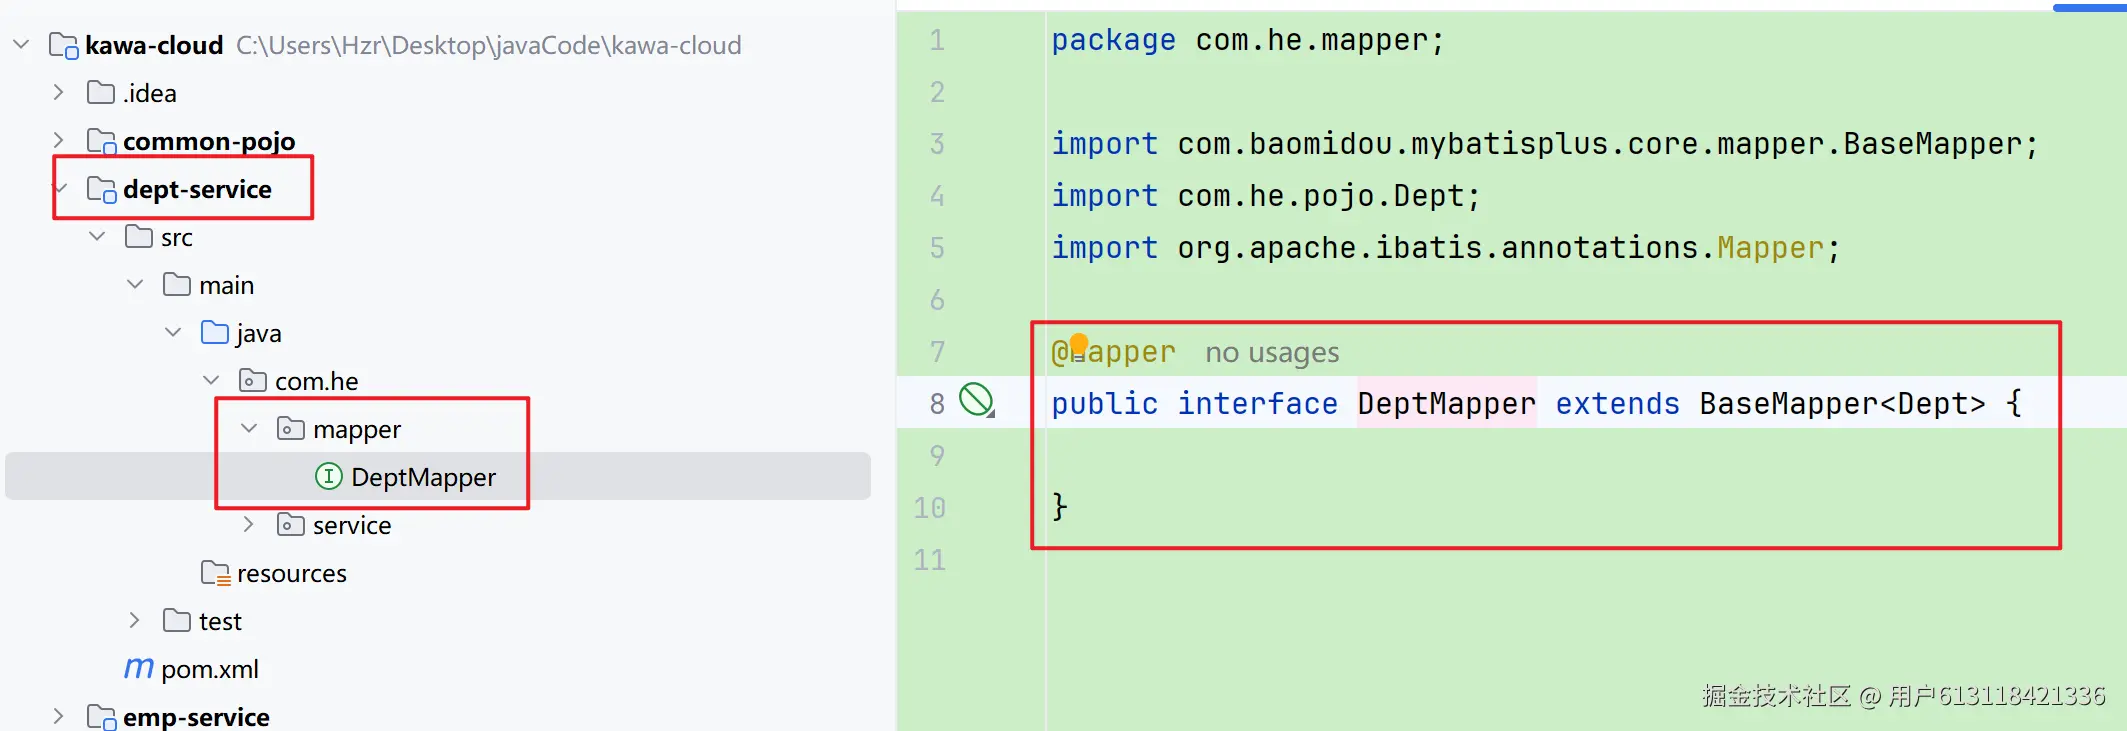Expand the service package
Image resolution: width=2127 pixels, height=731 pixels.
(249, 525)
